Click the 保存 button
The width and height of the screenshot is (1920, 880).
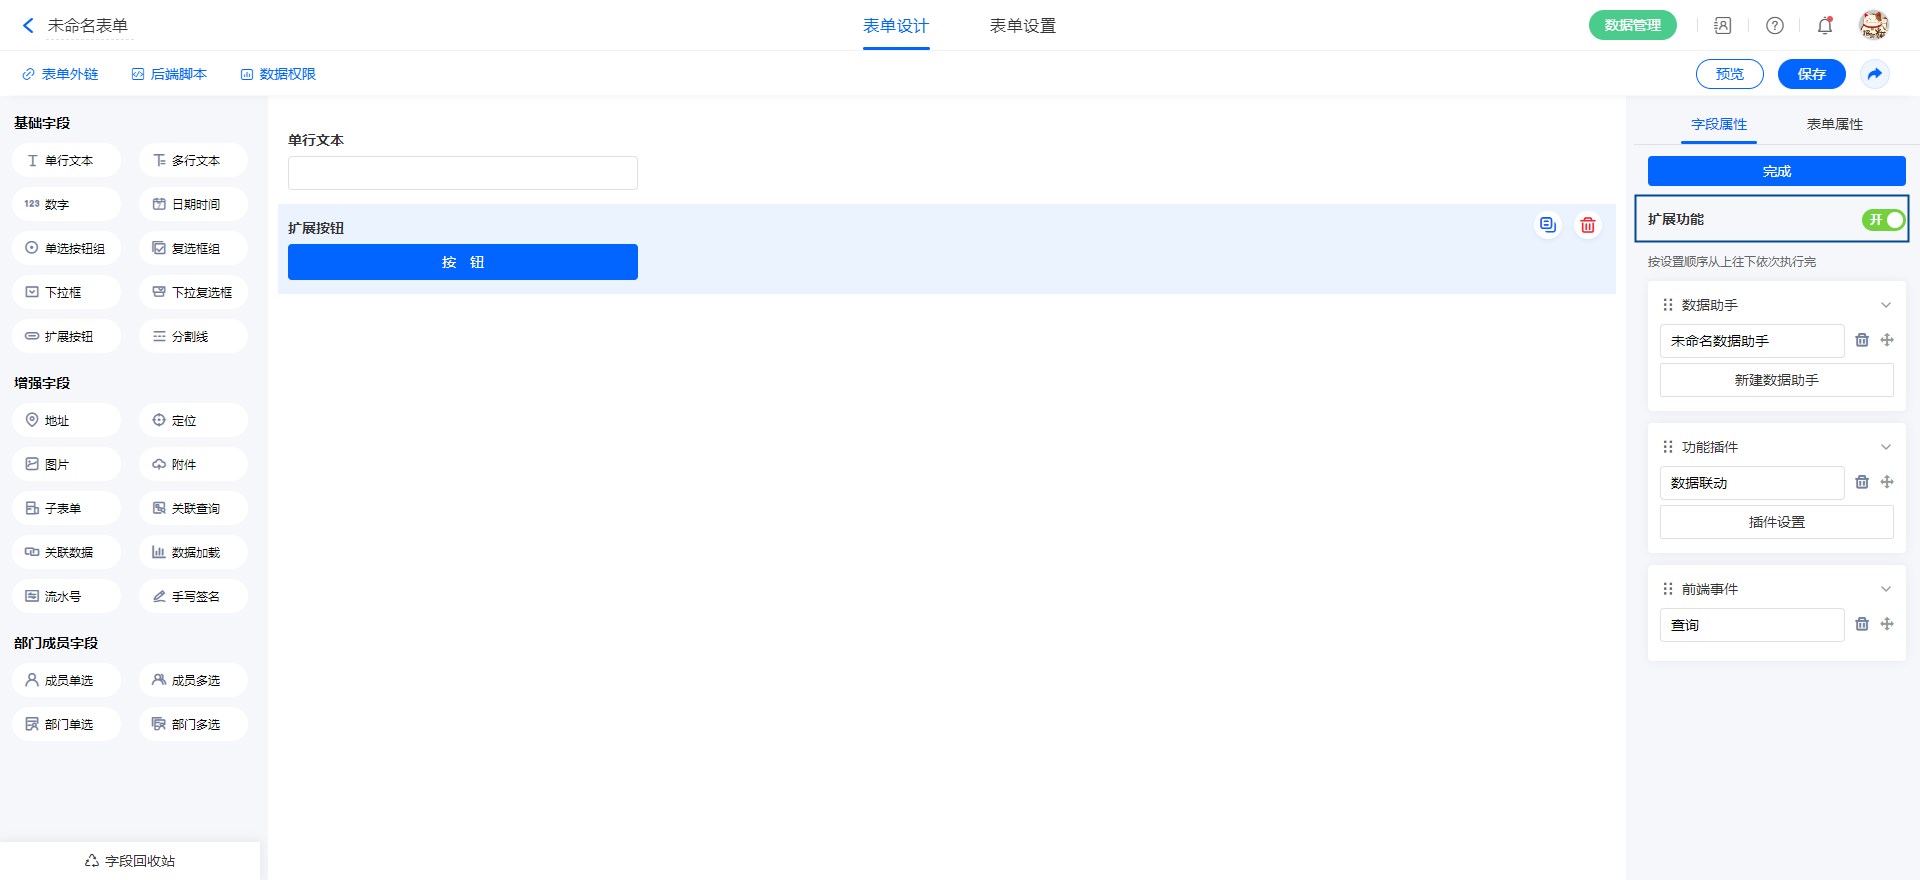(x=1811, y=74)
